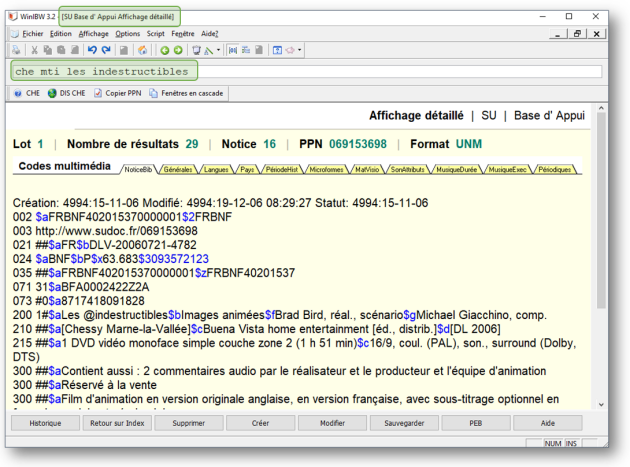Select the first blue display-format icon
630x467 pixels.
pyautogui.click(x=233, y=50)
